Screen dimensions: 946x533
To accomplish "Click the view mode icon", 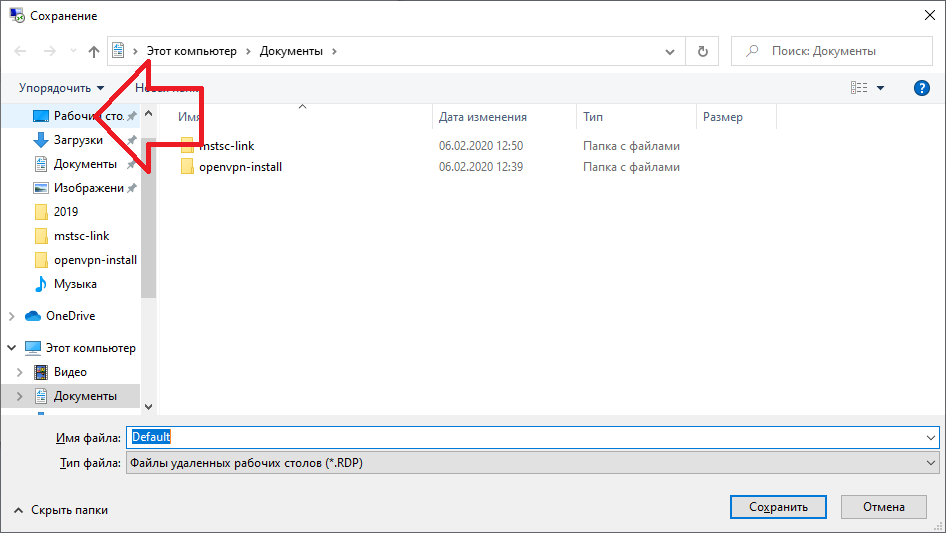I will [859, 88].
